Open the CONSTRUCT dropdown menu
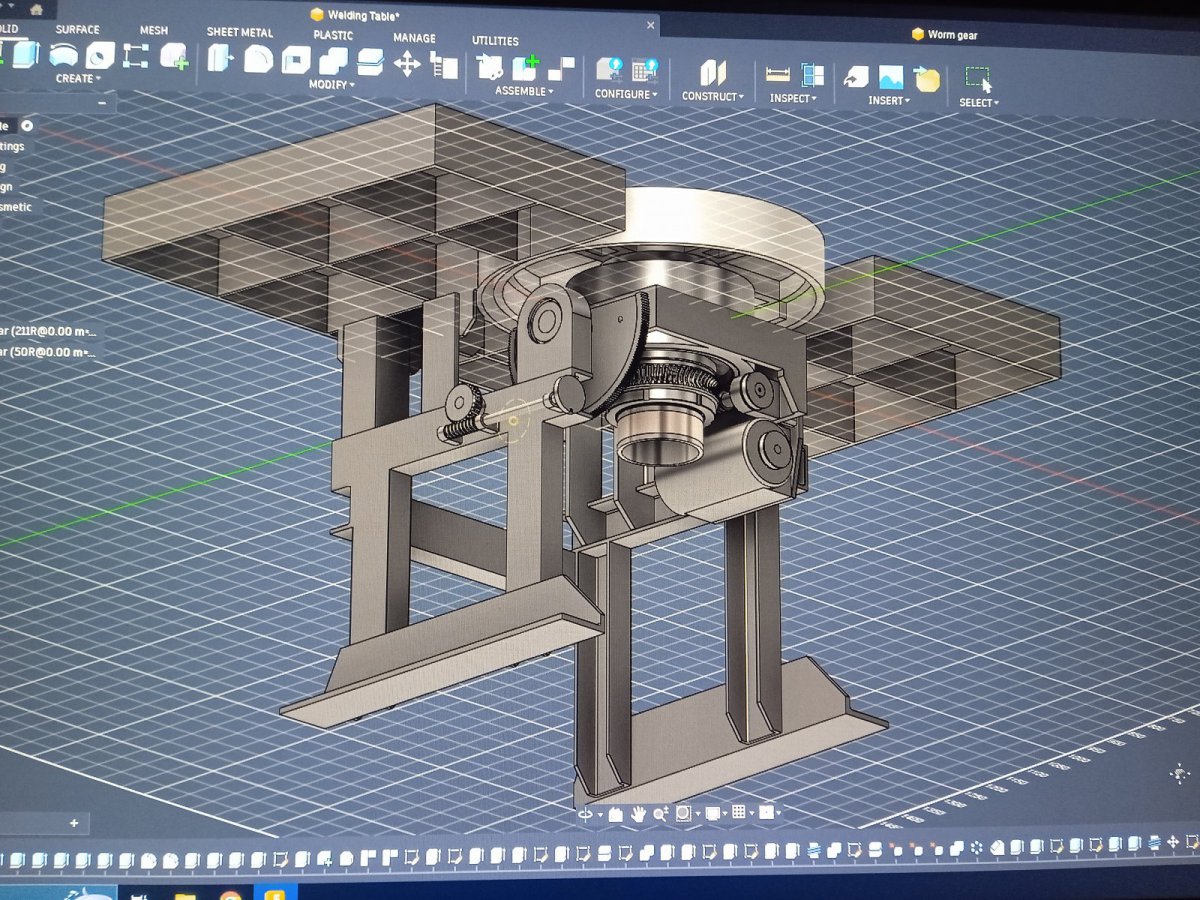The image size is (1200, 900). (713, 97)
